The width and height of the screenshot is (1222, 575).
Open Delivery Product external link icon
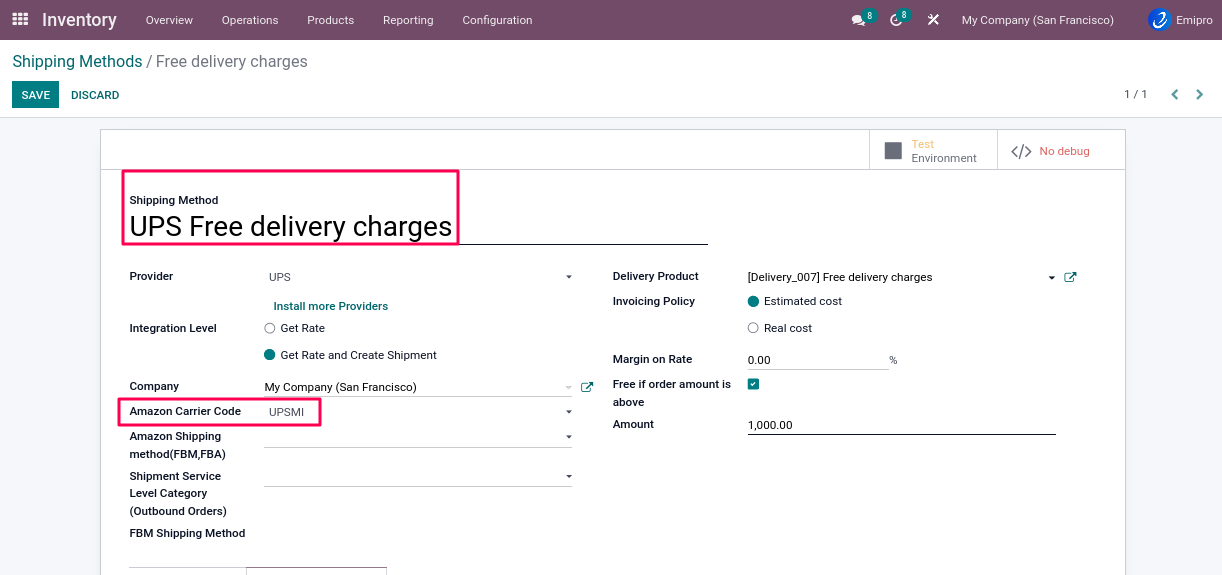click(1070, 277)
